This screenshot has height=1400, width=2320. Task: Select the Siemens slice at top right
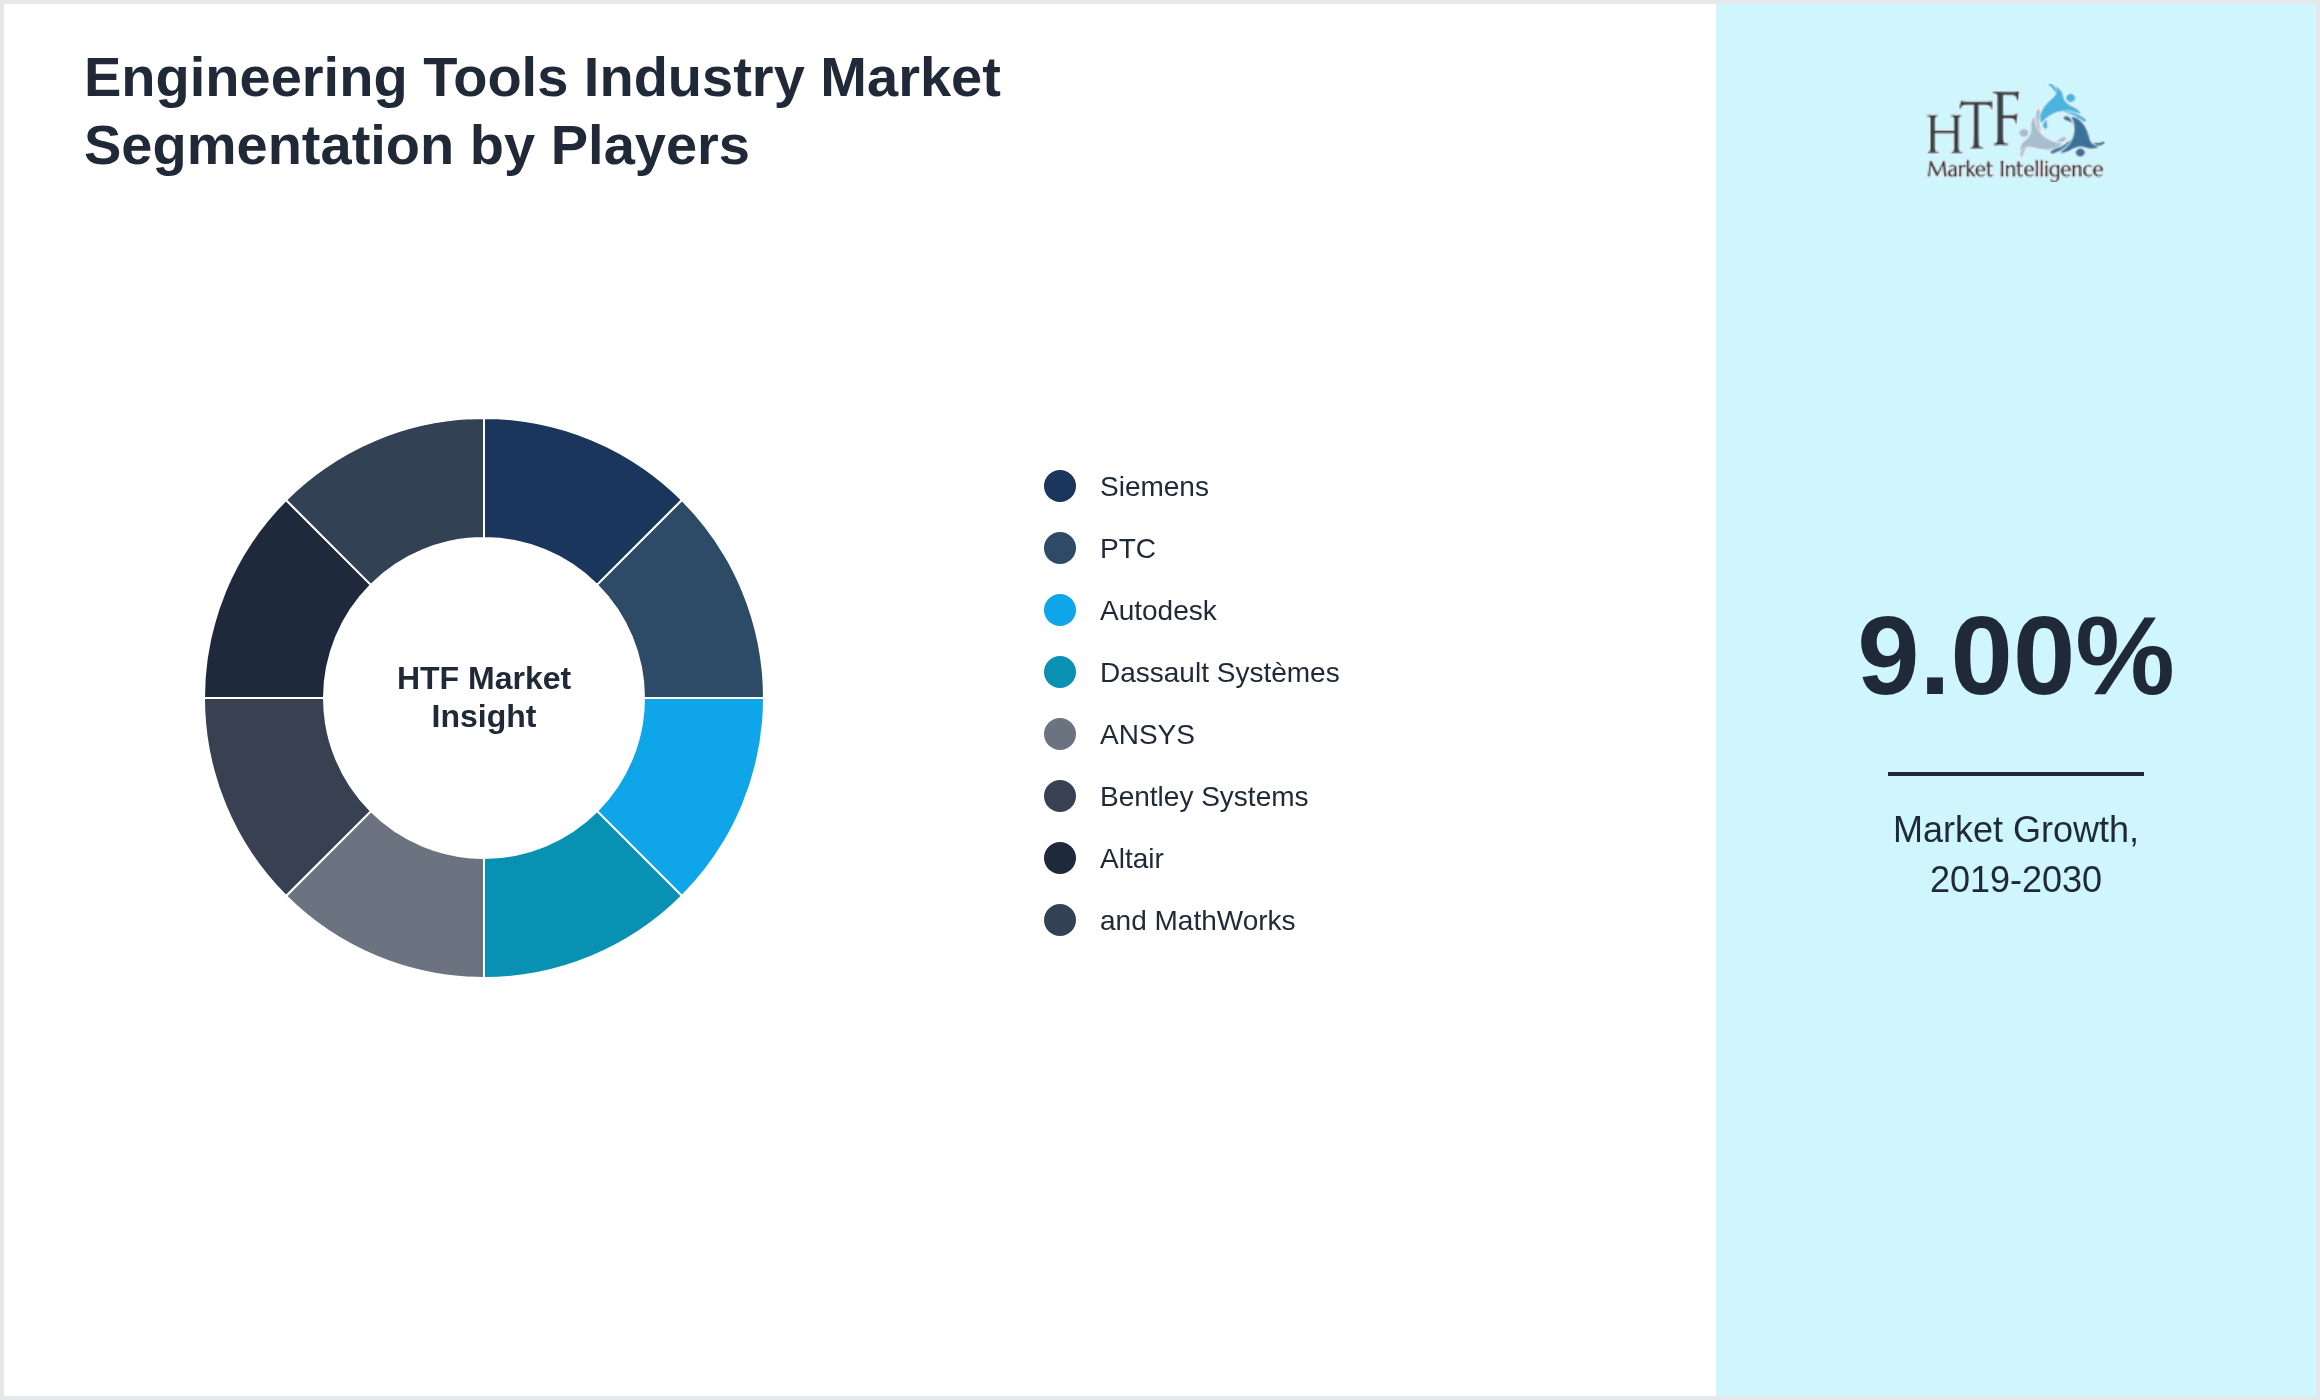568,494
